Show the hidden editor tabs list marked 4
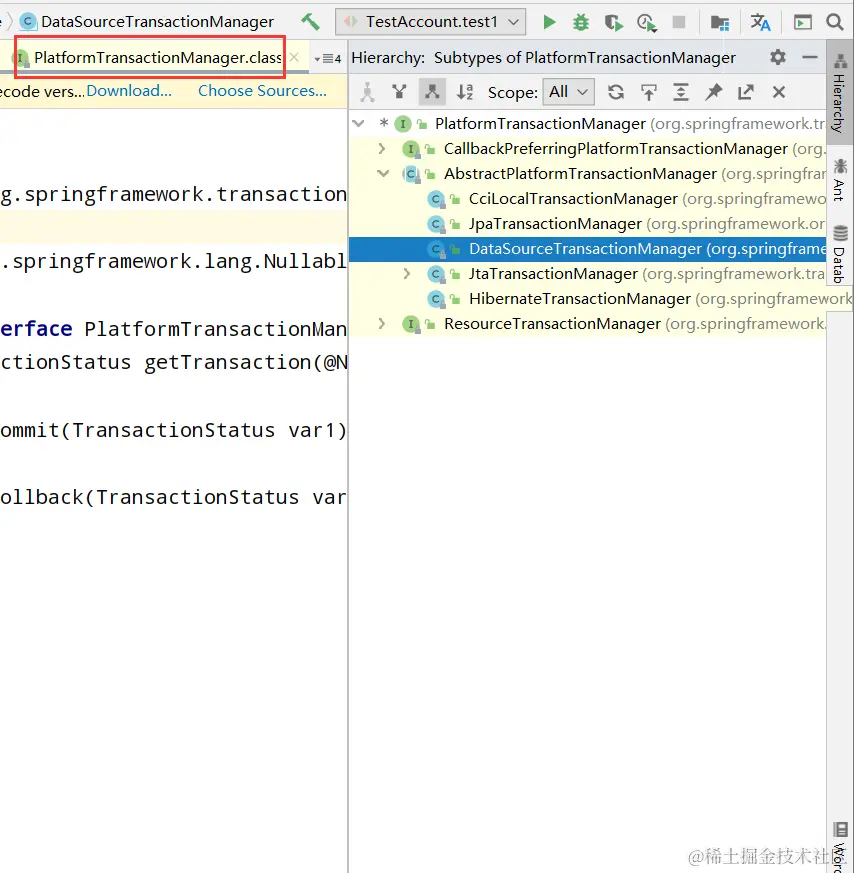This screenshot has width=854, height=873. coord(328,58)
